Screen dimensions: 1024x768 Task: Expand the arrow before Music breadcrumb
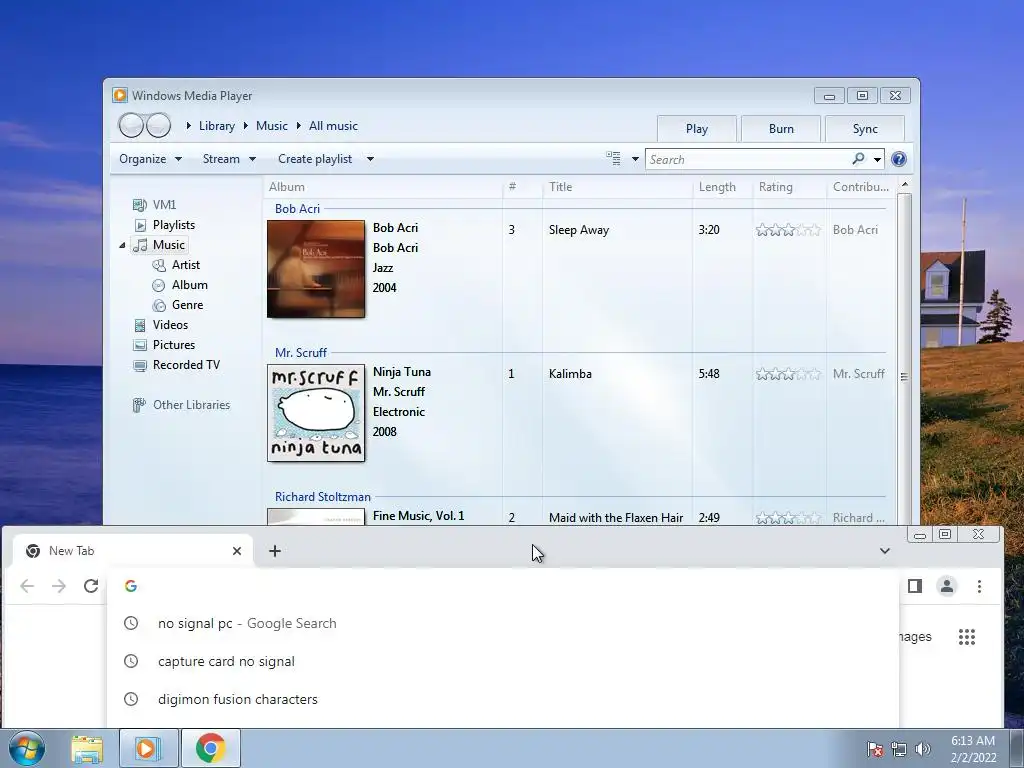click(x=246, y=125)
